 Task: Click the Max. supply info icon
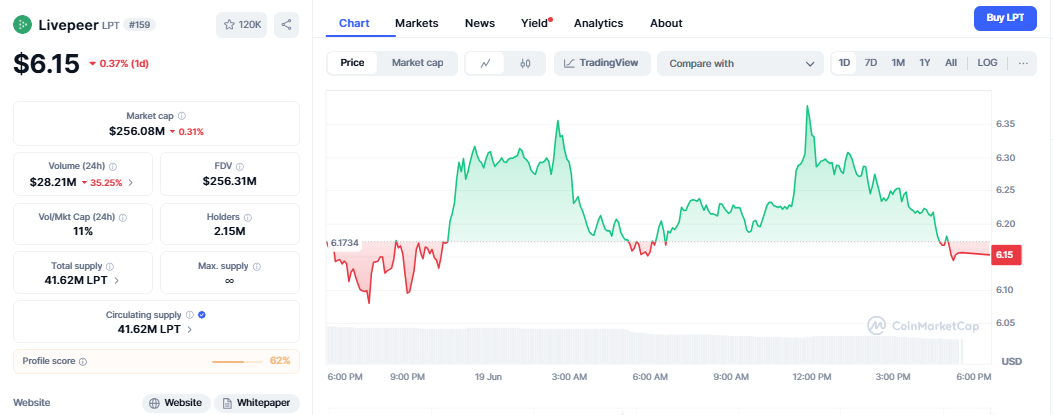point(257,267)
